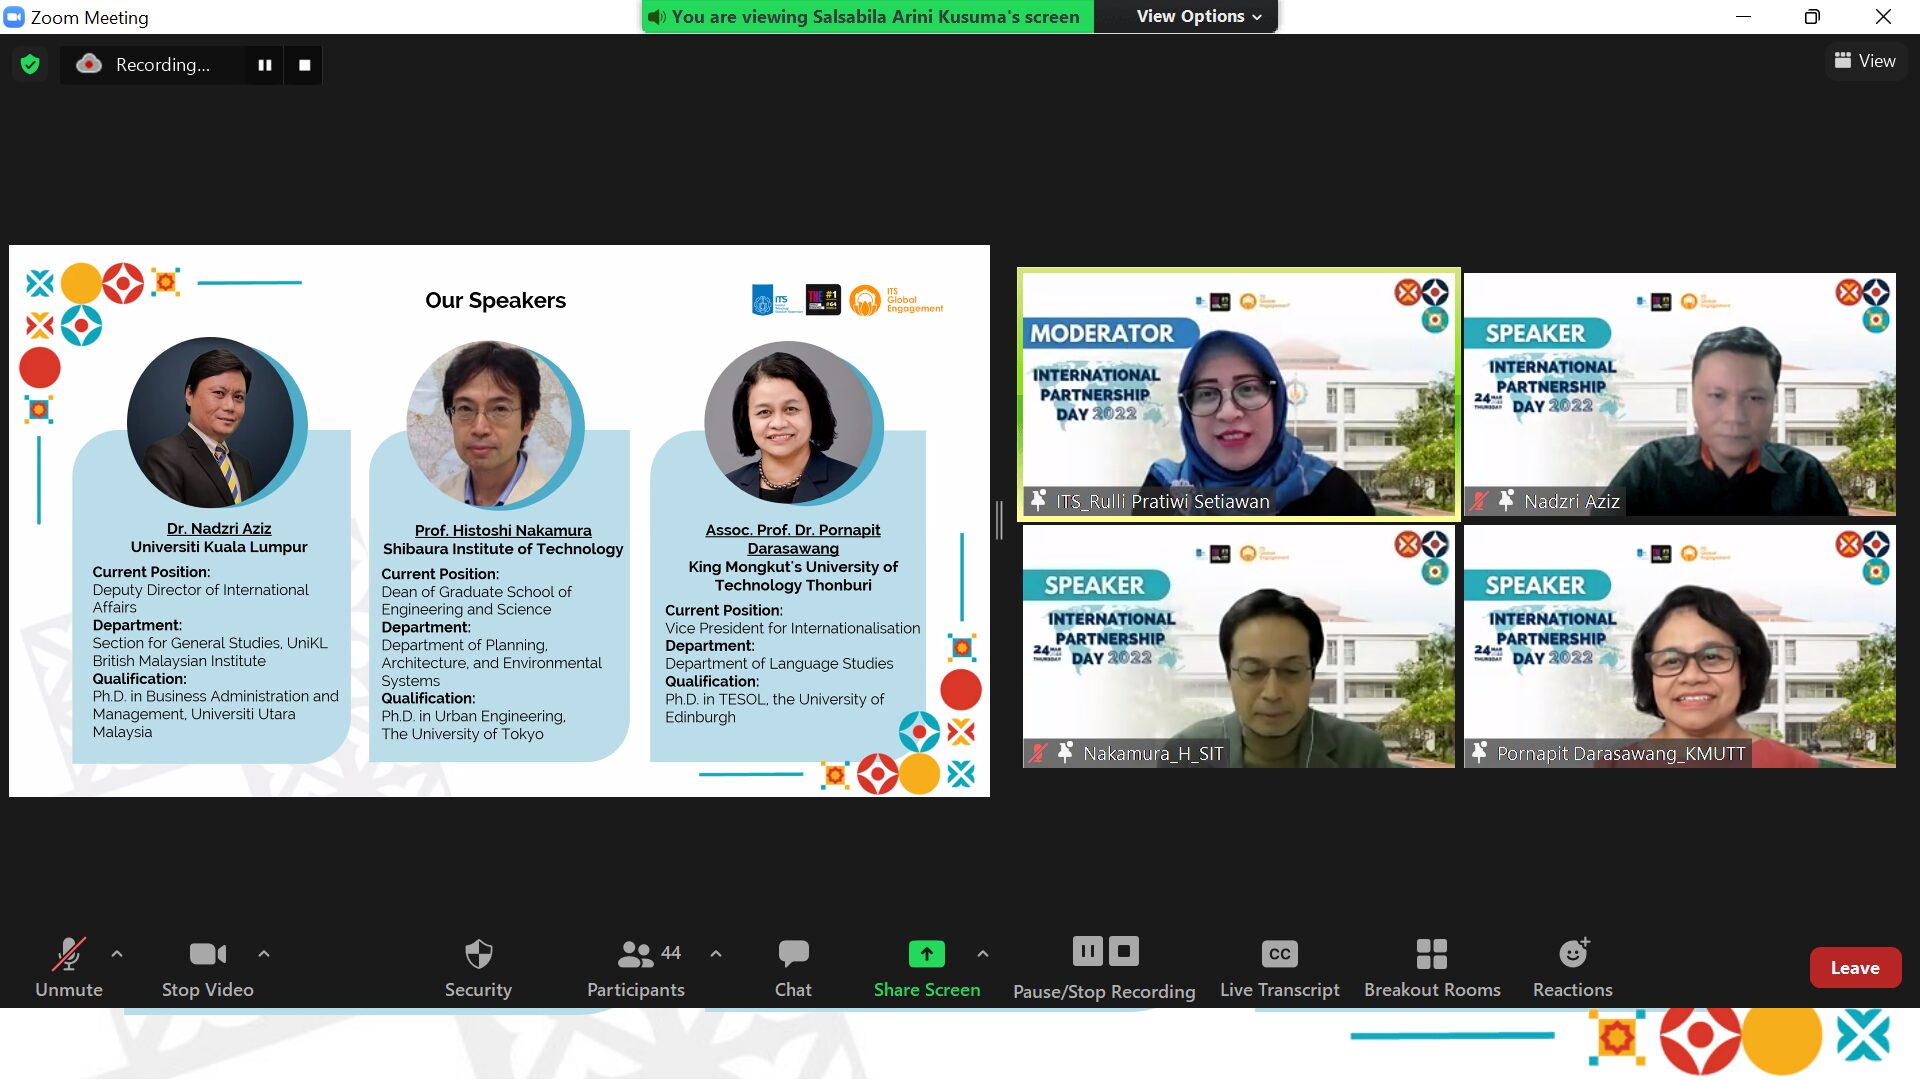Stop the camera video

[208, 967]
